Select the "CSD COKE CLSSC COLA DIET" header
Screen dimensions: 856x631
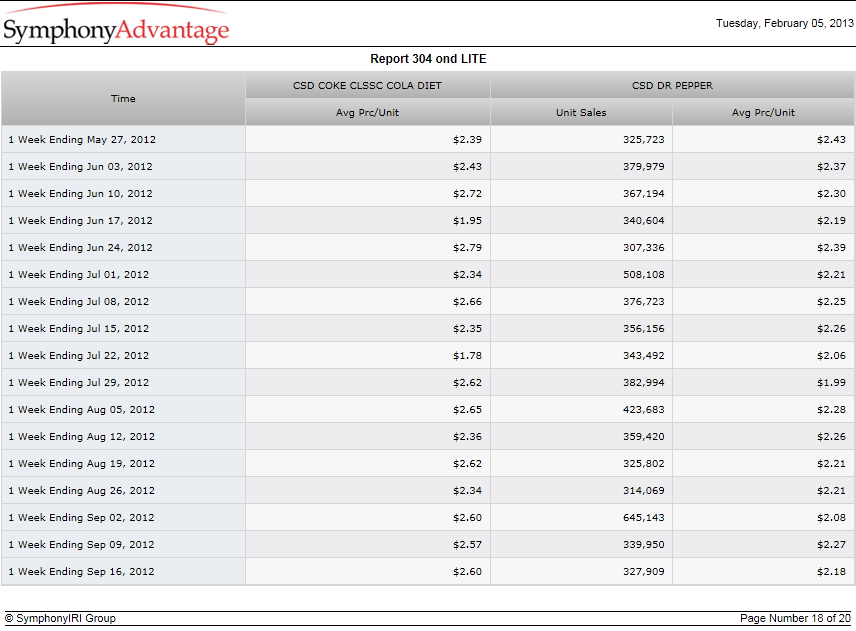[x=367, y=86]
